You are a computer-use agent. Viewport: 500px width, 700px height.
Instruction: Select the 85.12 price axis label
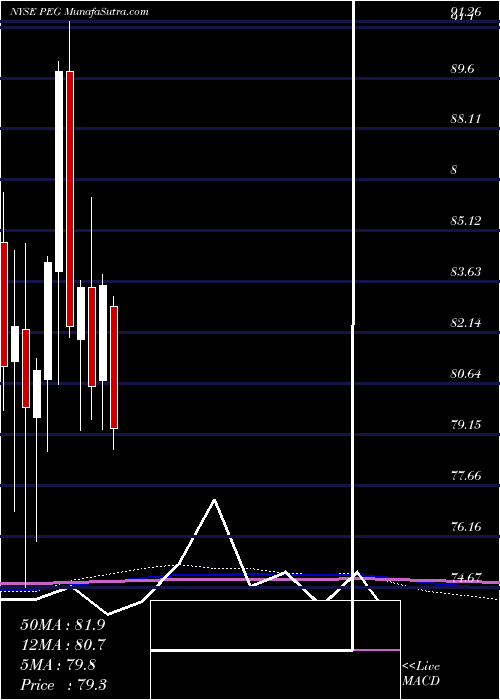click(x=466, y=221)
